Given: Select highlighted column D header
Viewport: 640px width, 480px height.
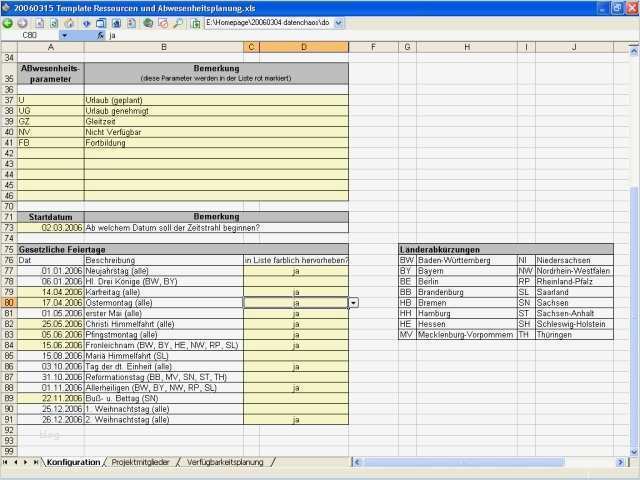Looking at the screenshot, I should 304,47.
